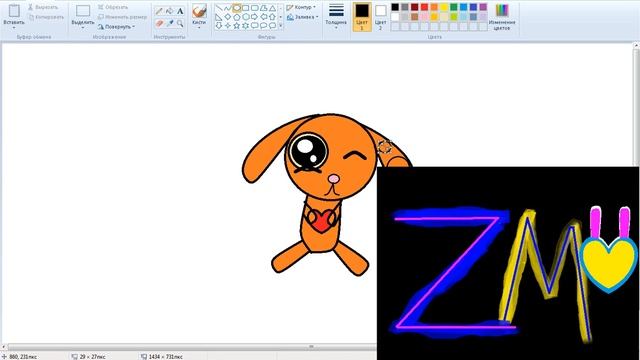Choose the Pentagon shape

tap(237, 17)
